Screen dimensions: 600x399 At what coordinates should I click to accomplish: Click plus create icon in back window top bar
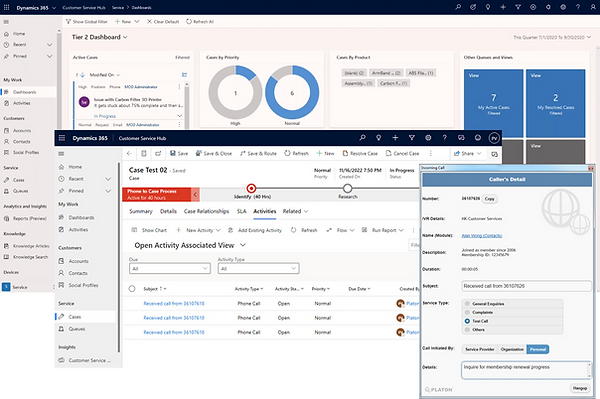pyautogui.click(x=503, y=7)
